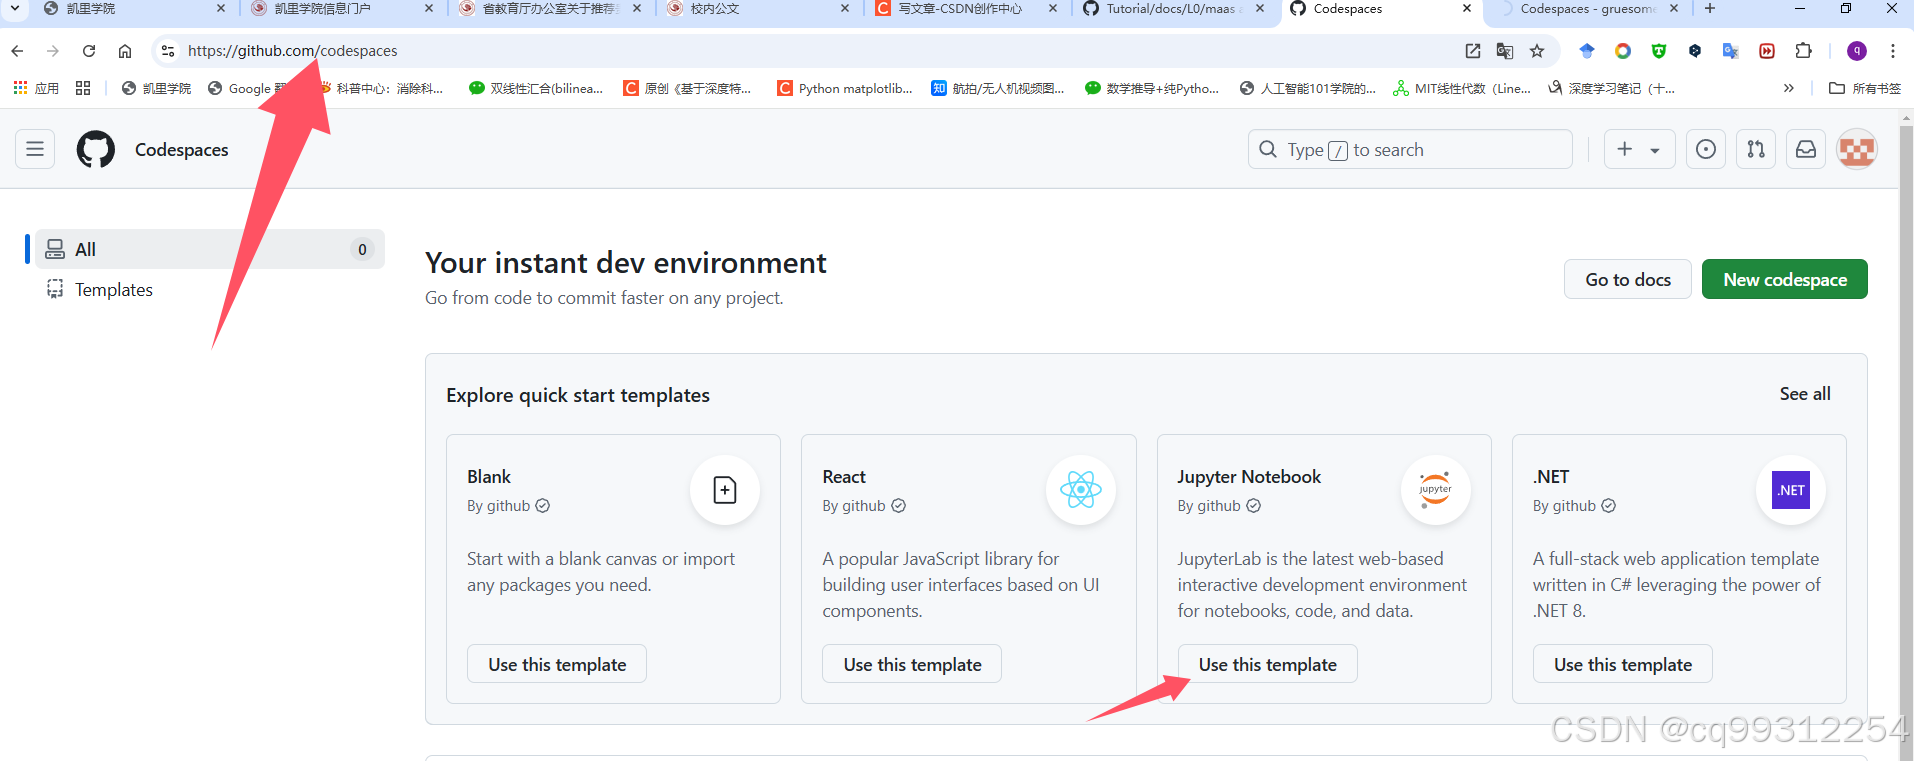
Task: Open the 应用 apps bookmark
Action: [36, 89]
